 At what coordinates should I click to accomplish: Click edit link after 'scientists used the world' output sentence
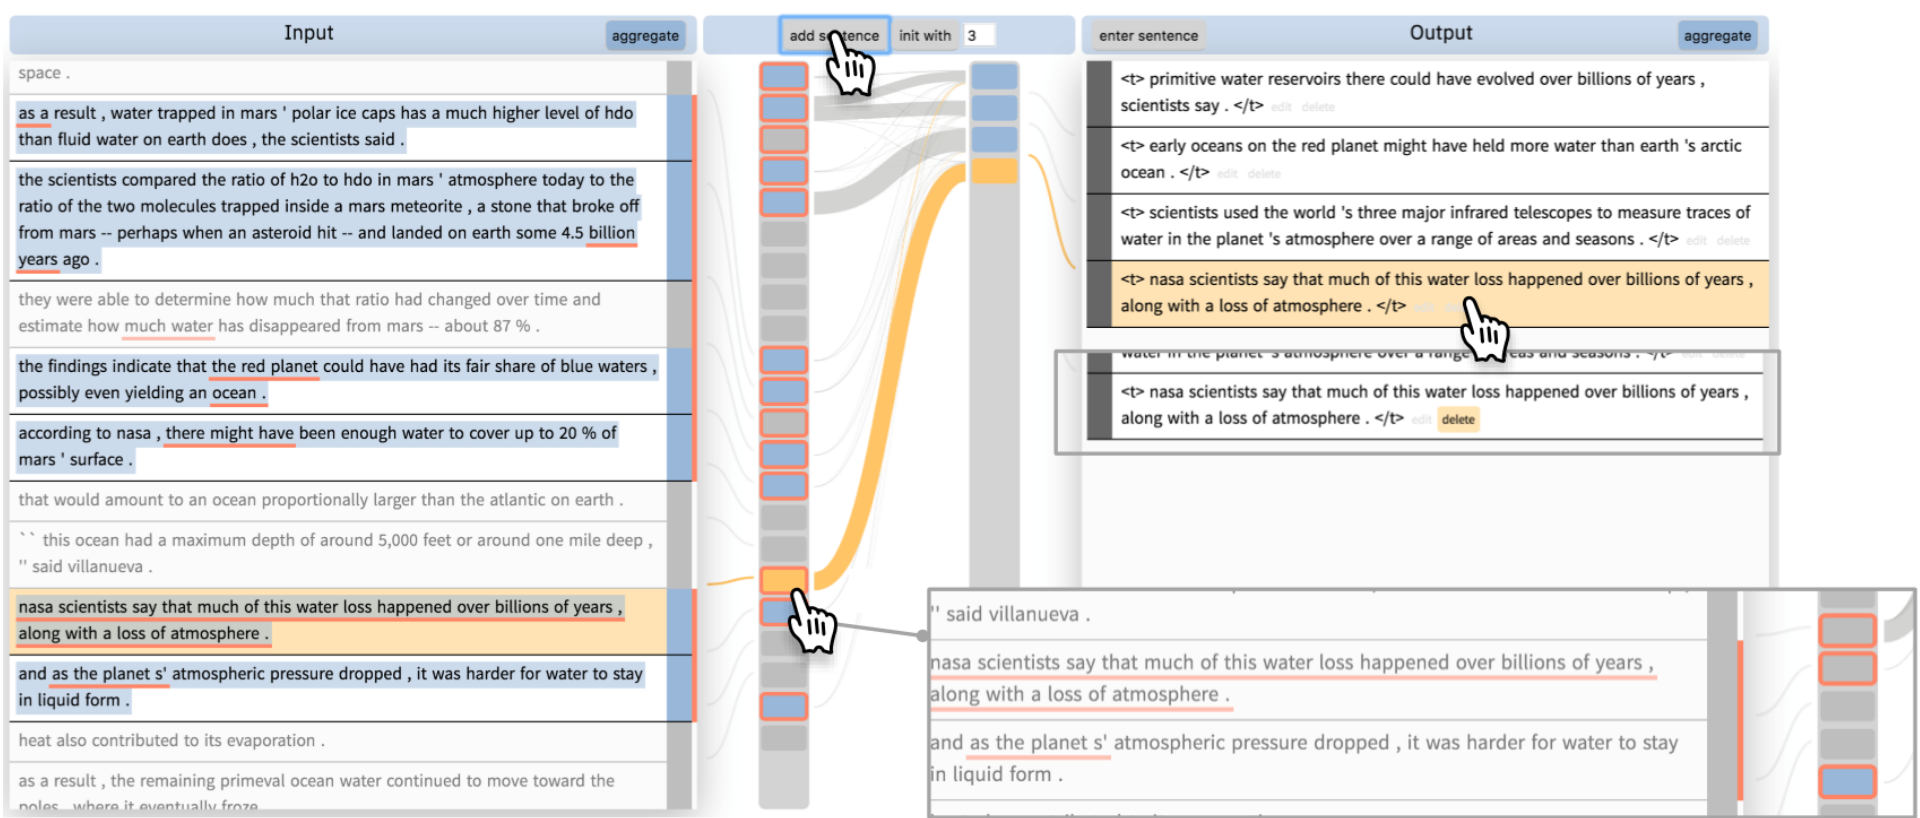pyautogui.click(x=1696, y=241)
